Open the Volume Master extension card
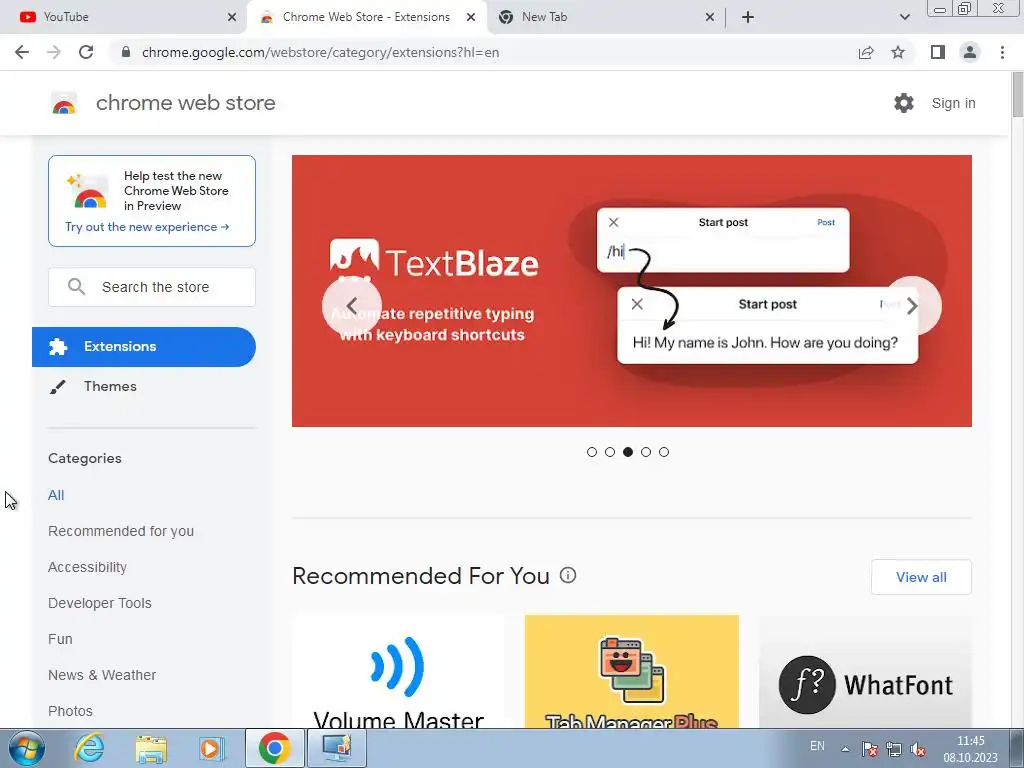The width and height of the screenshot is (1024, 768). pyautogui.click(x=398, y=671)
